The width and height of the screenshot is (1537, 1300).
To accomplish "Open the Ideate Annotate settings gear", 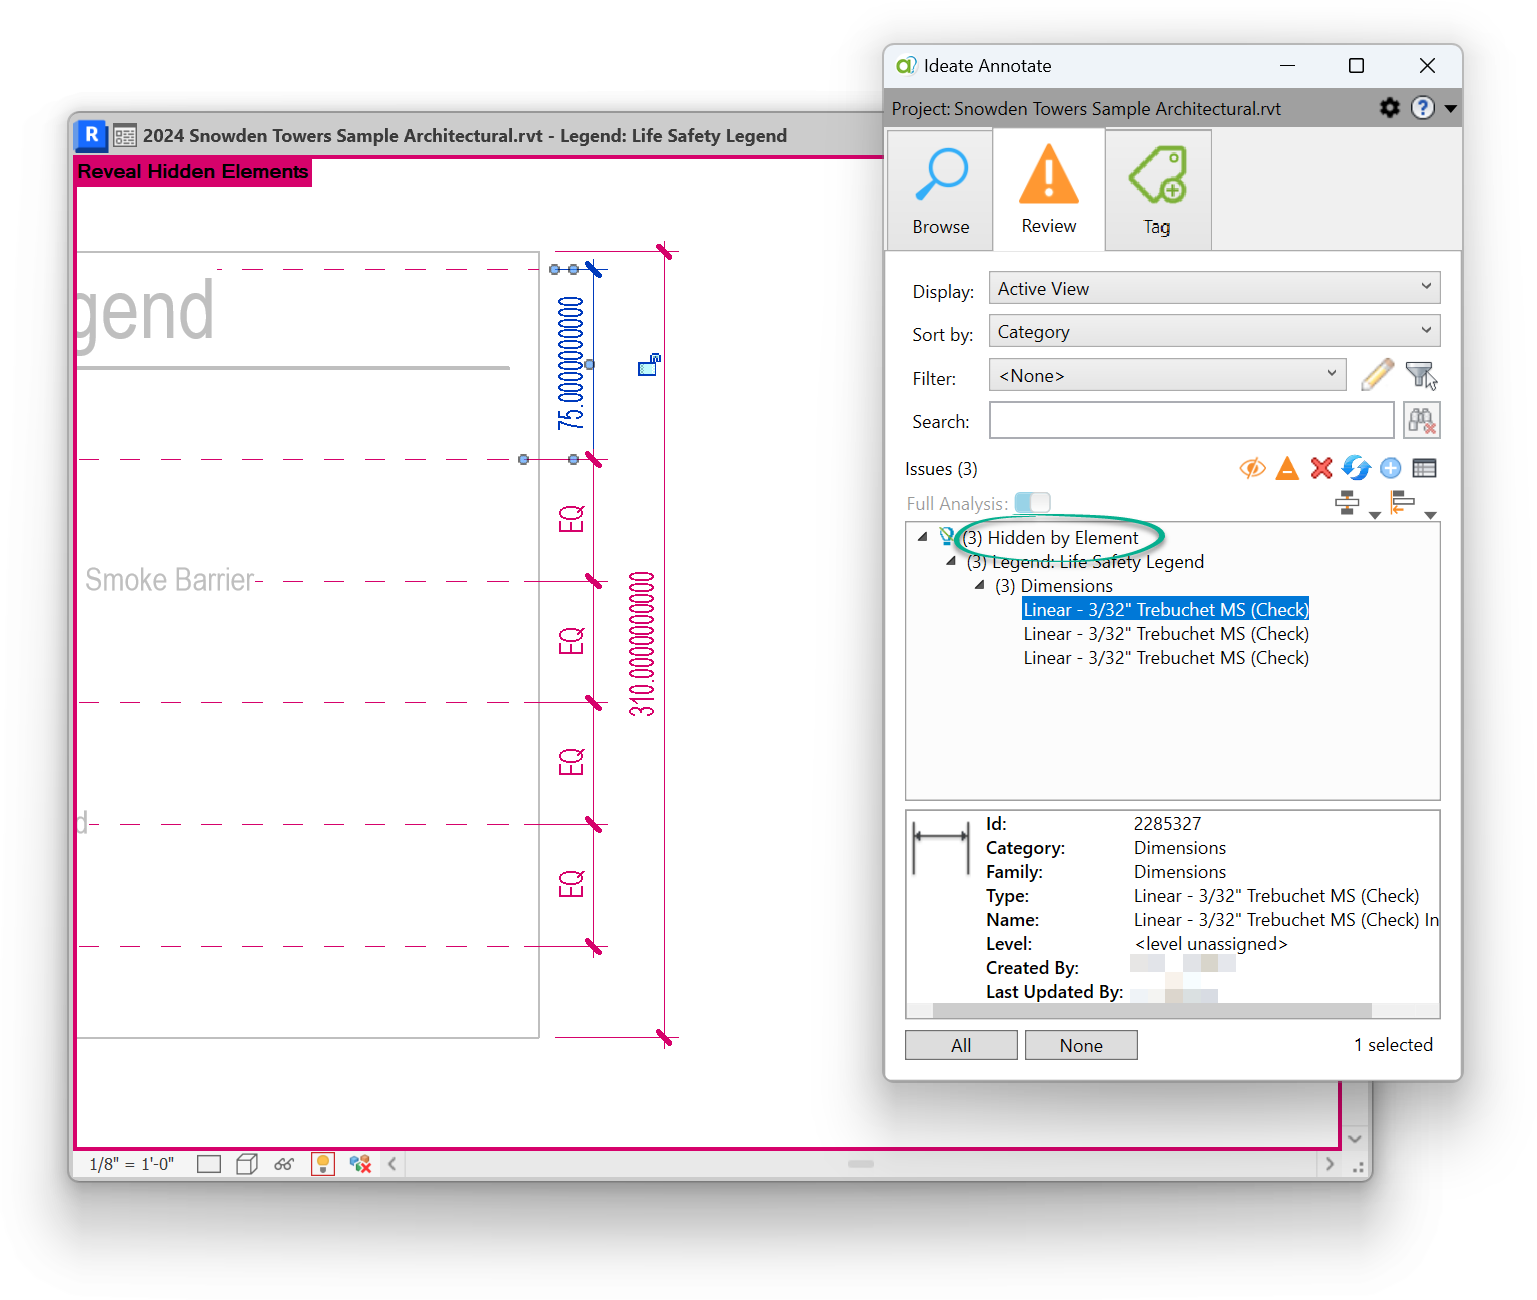I will (x=1390, y=107).
